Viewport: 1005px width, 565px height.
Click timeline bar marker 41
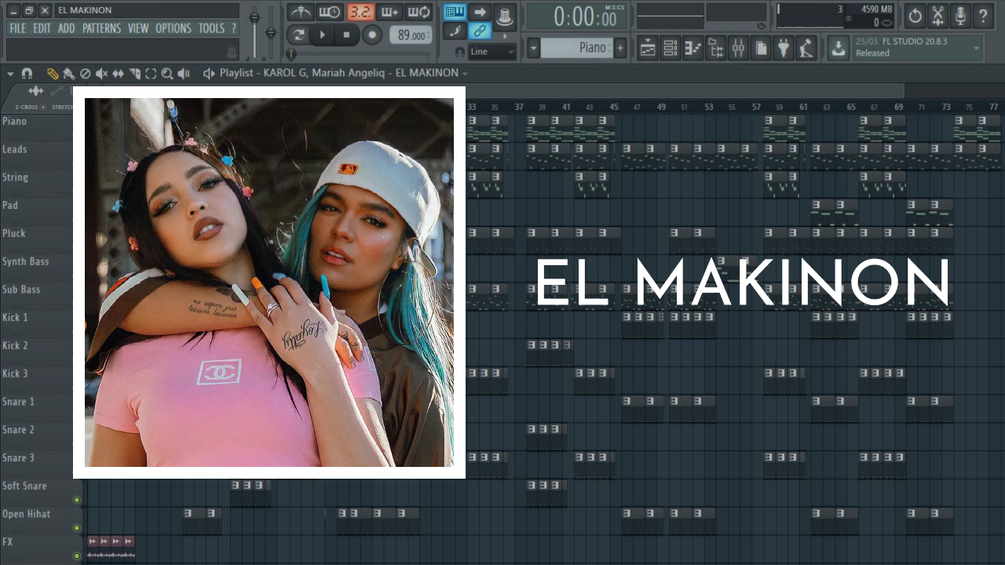point(566,107)
